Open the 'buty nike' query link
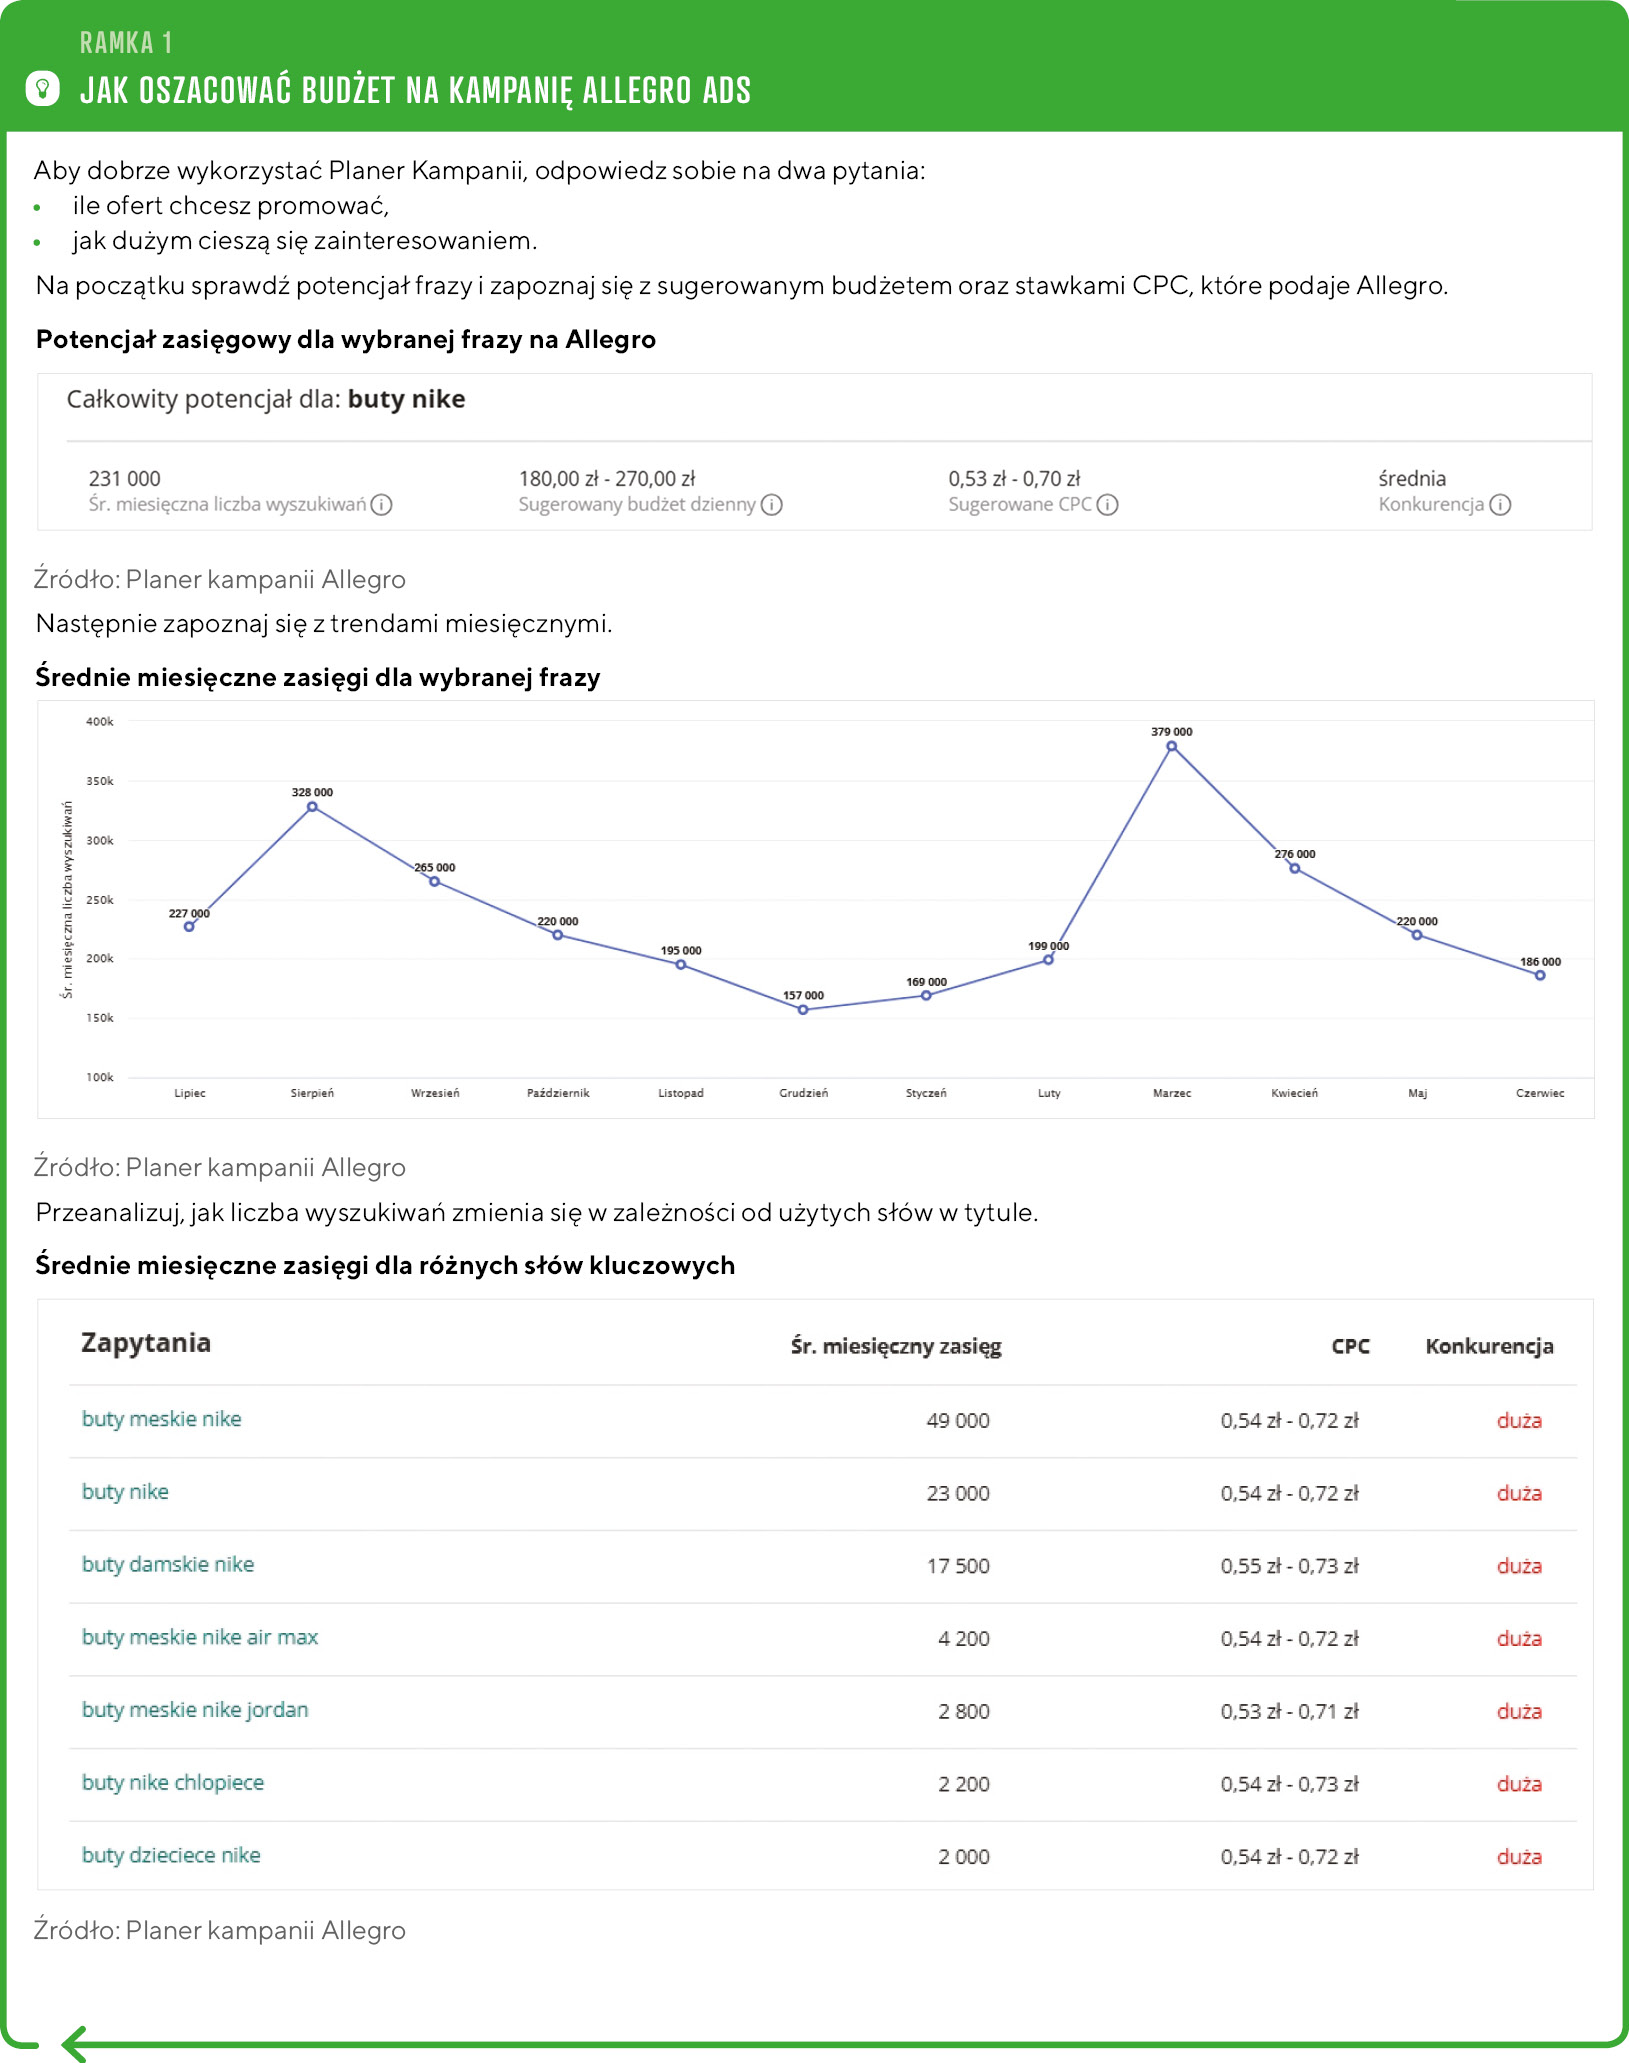Screen dimensions: 1629x2063 (125, 1492)
